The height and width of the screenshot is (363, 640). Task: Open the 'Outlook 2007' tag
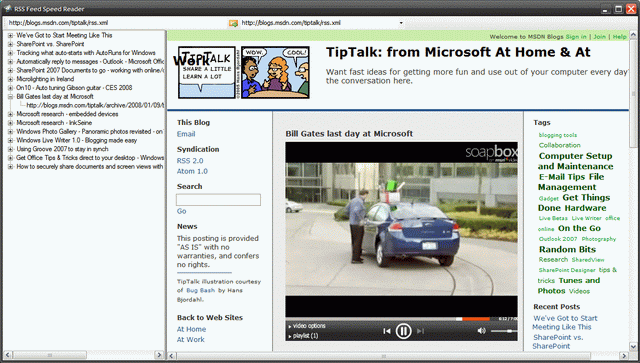558,239
